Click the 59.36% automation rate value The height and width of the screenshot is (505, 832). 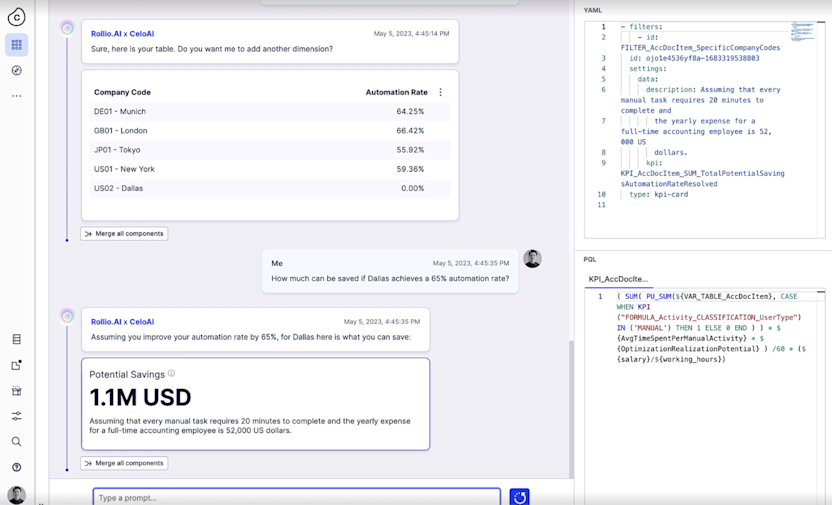coord(410,169)
